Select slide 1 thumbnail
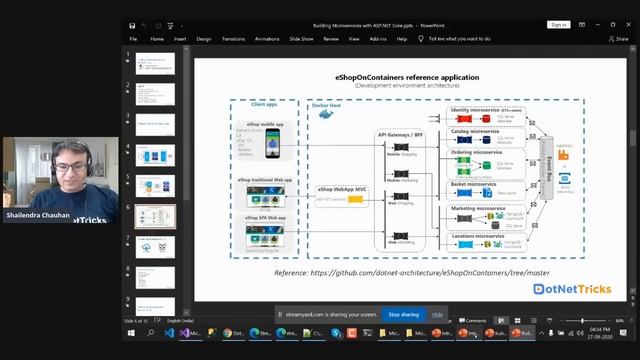The width and height of the screenshot is (640, 360). point(155,64)
